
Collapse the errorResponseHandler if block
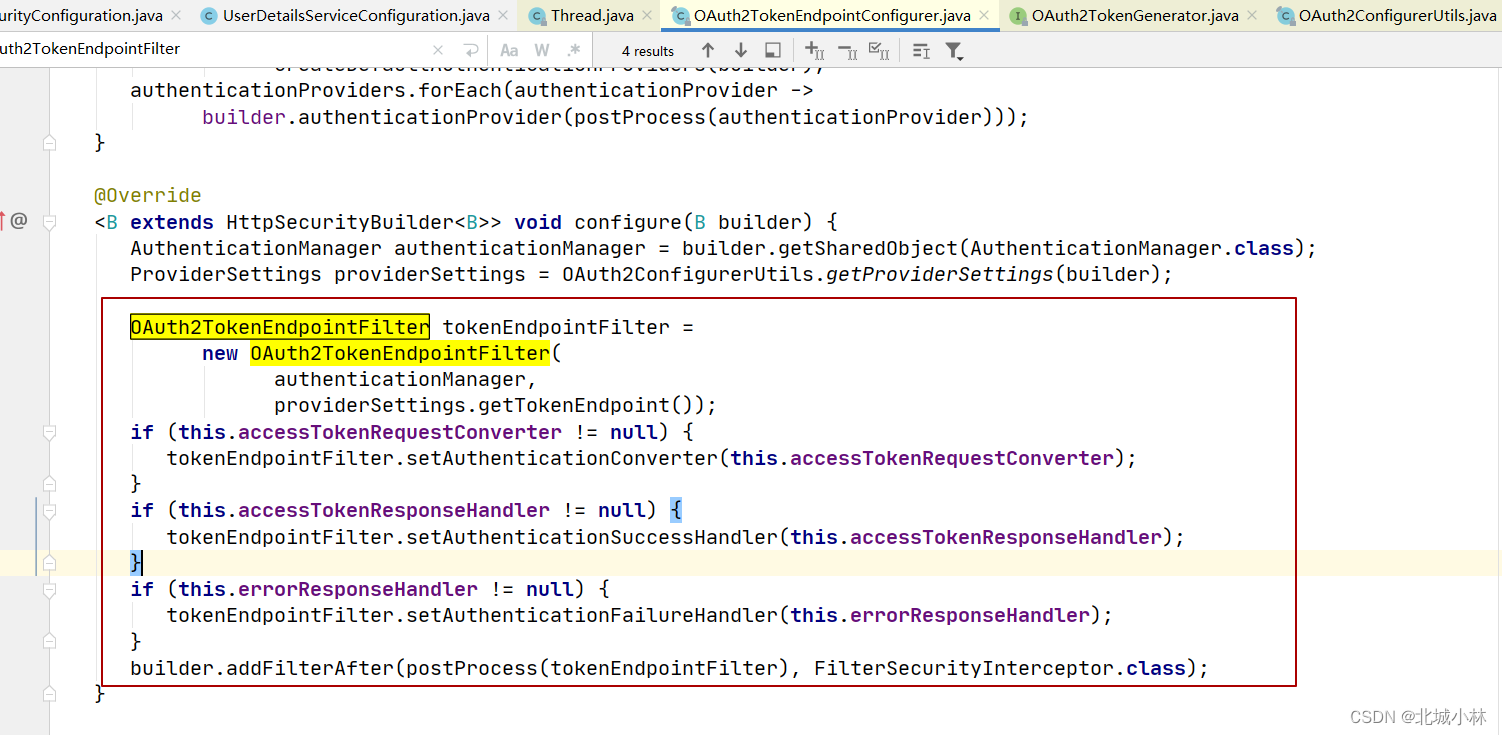pos(49,589)
